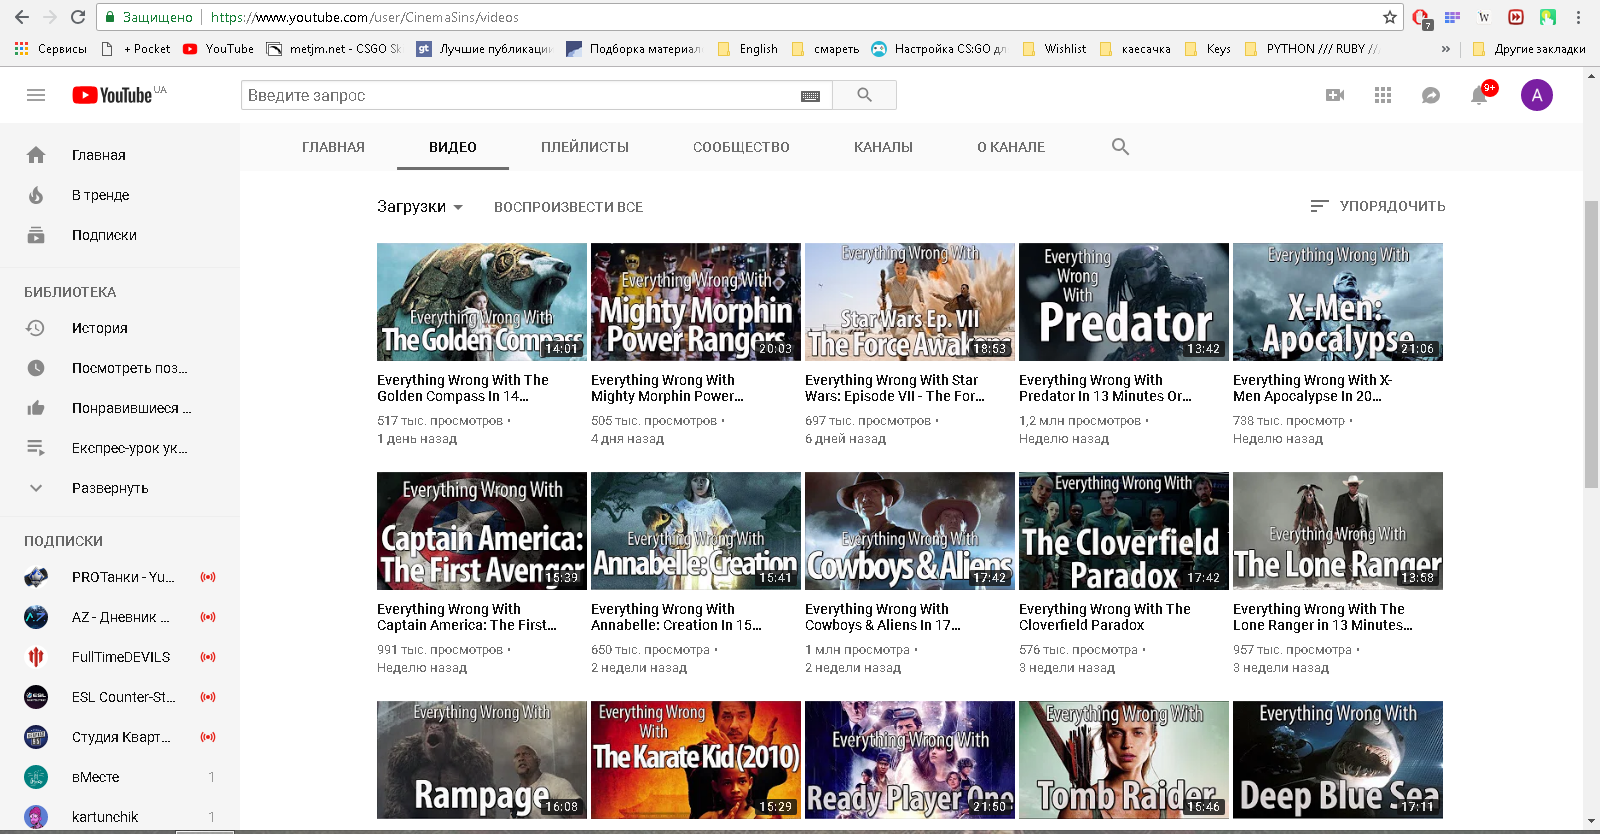Click ВОСПРОИЗВЕСТИ ВСЕ to play all
1600x834 pixels.
tap(568, 207)
